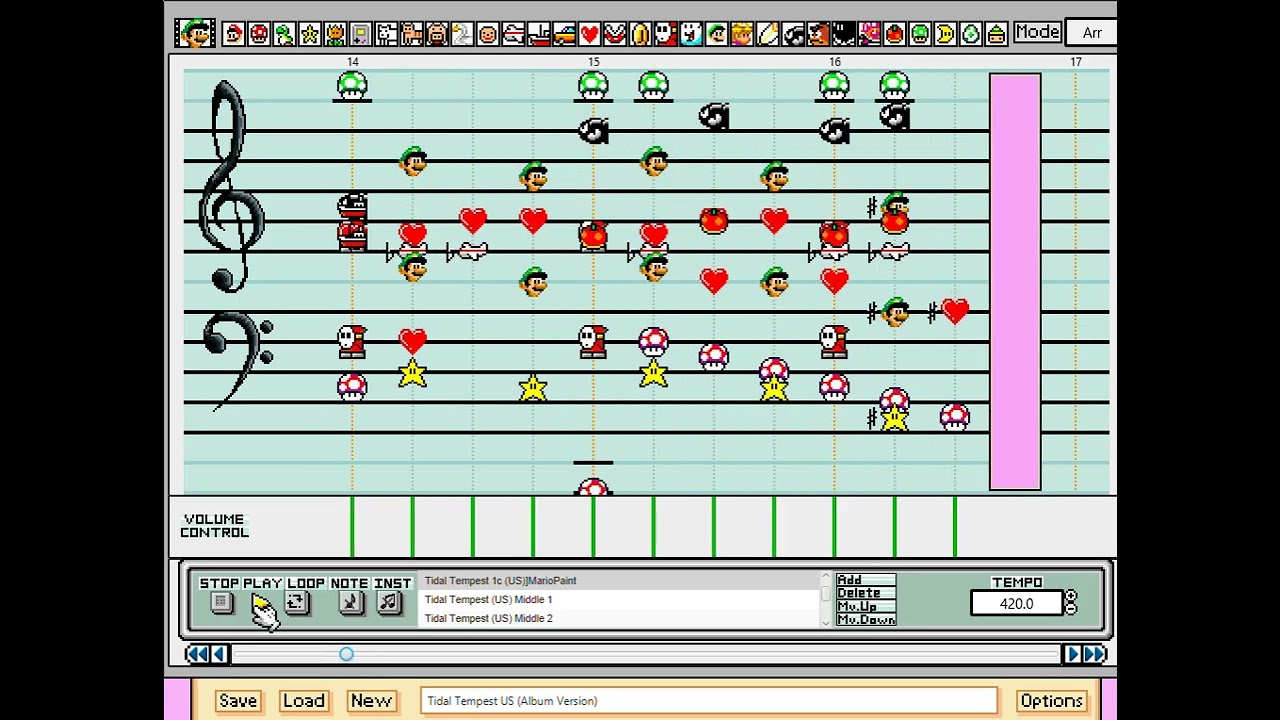Open the Options button
Image resolution: width=1280 pixels, height=720 pixels.
pos(1052,701)
